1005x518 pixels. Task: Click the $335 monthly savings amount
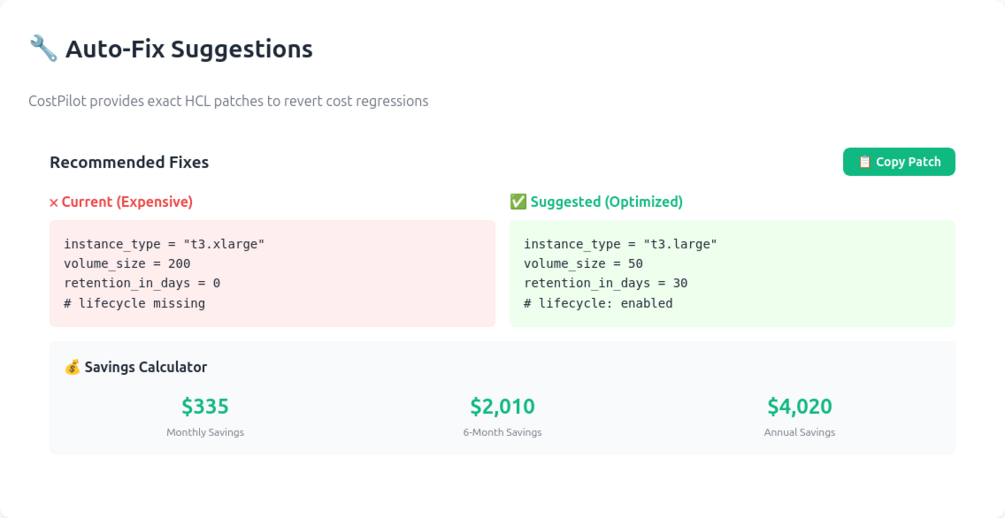[205, 406]
